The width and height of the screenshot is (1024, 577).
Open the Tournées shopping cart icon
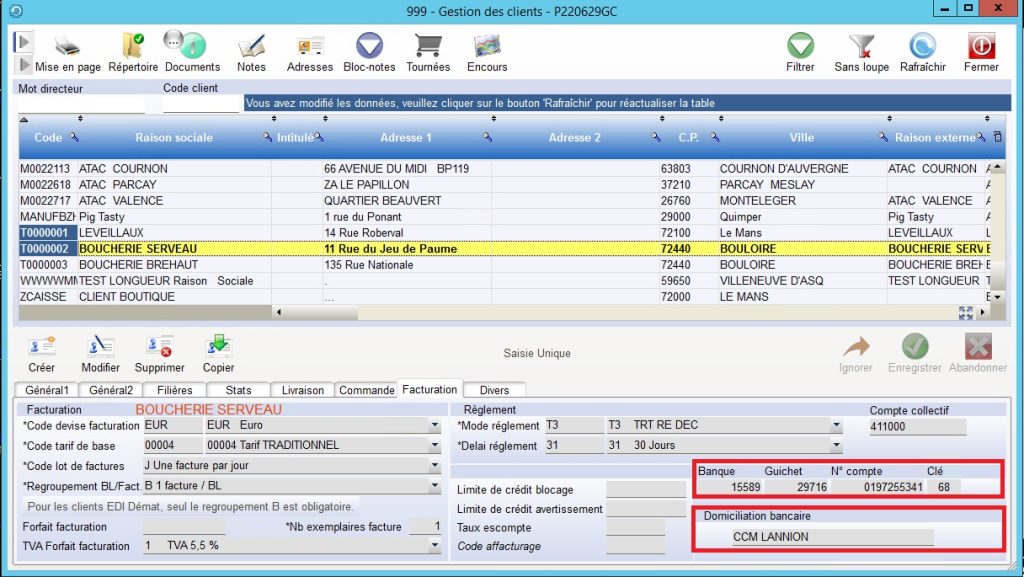click(428, 46)
